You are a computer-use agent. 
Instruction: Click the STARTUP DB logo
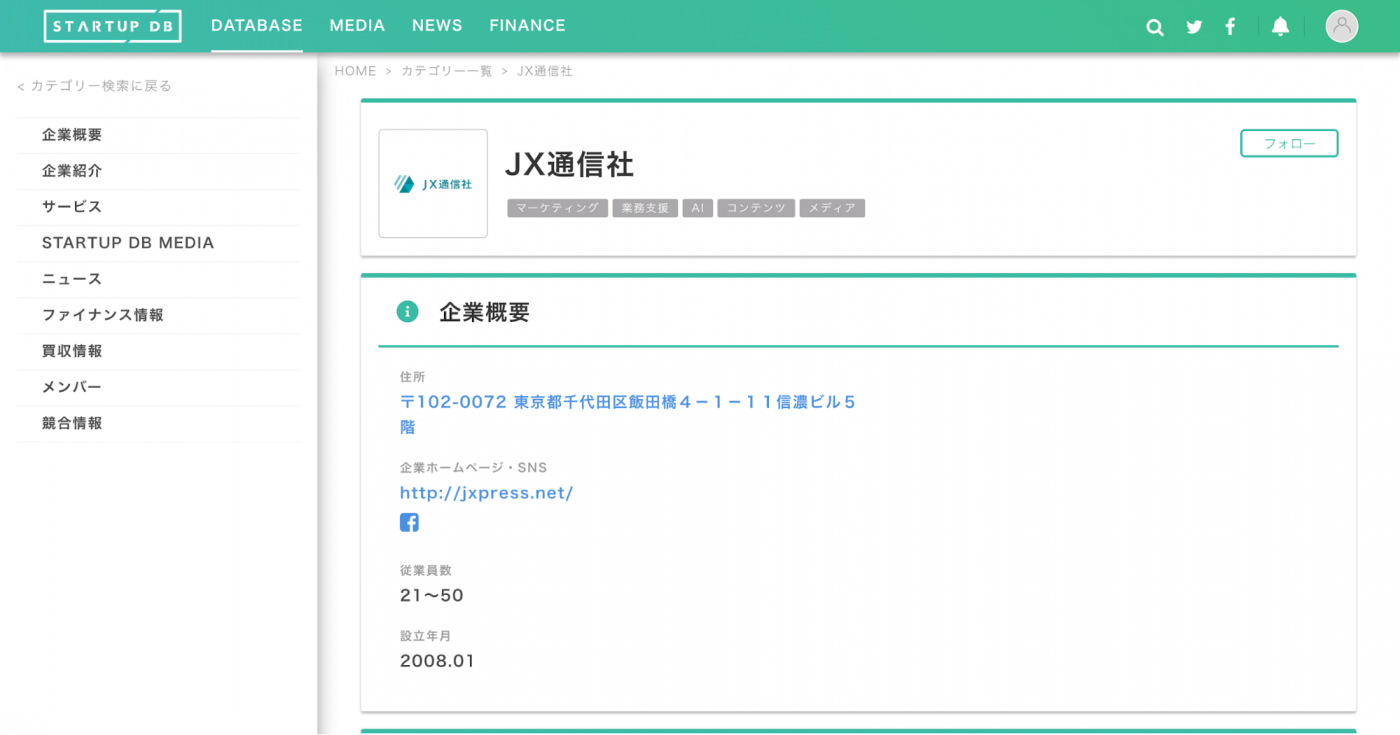coord(112,26)
